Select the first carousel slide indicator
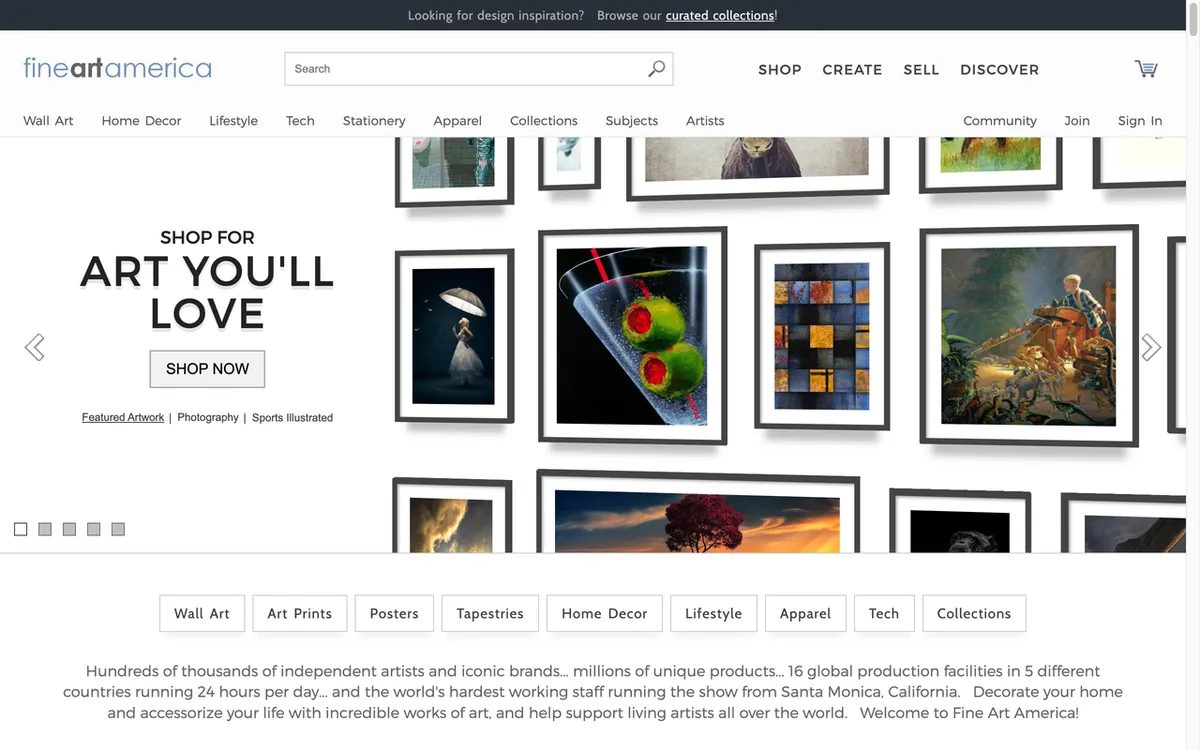 (21, 529)
